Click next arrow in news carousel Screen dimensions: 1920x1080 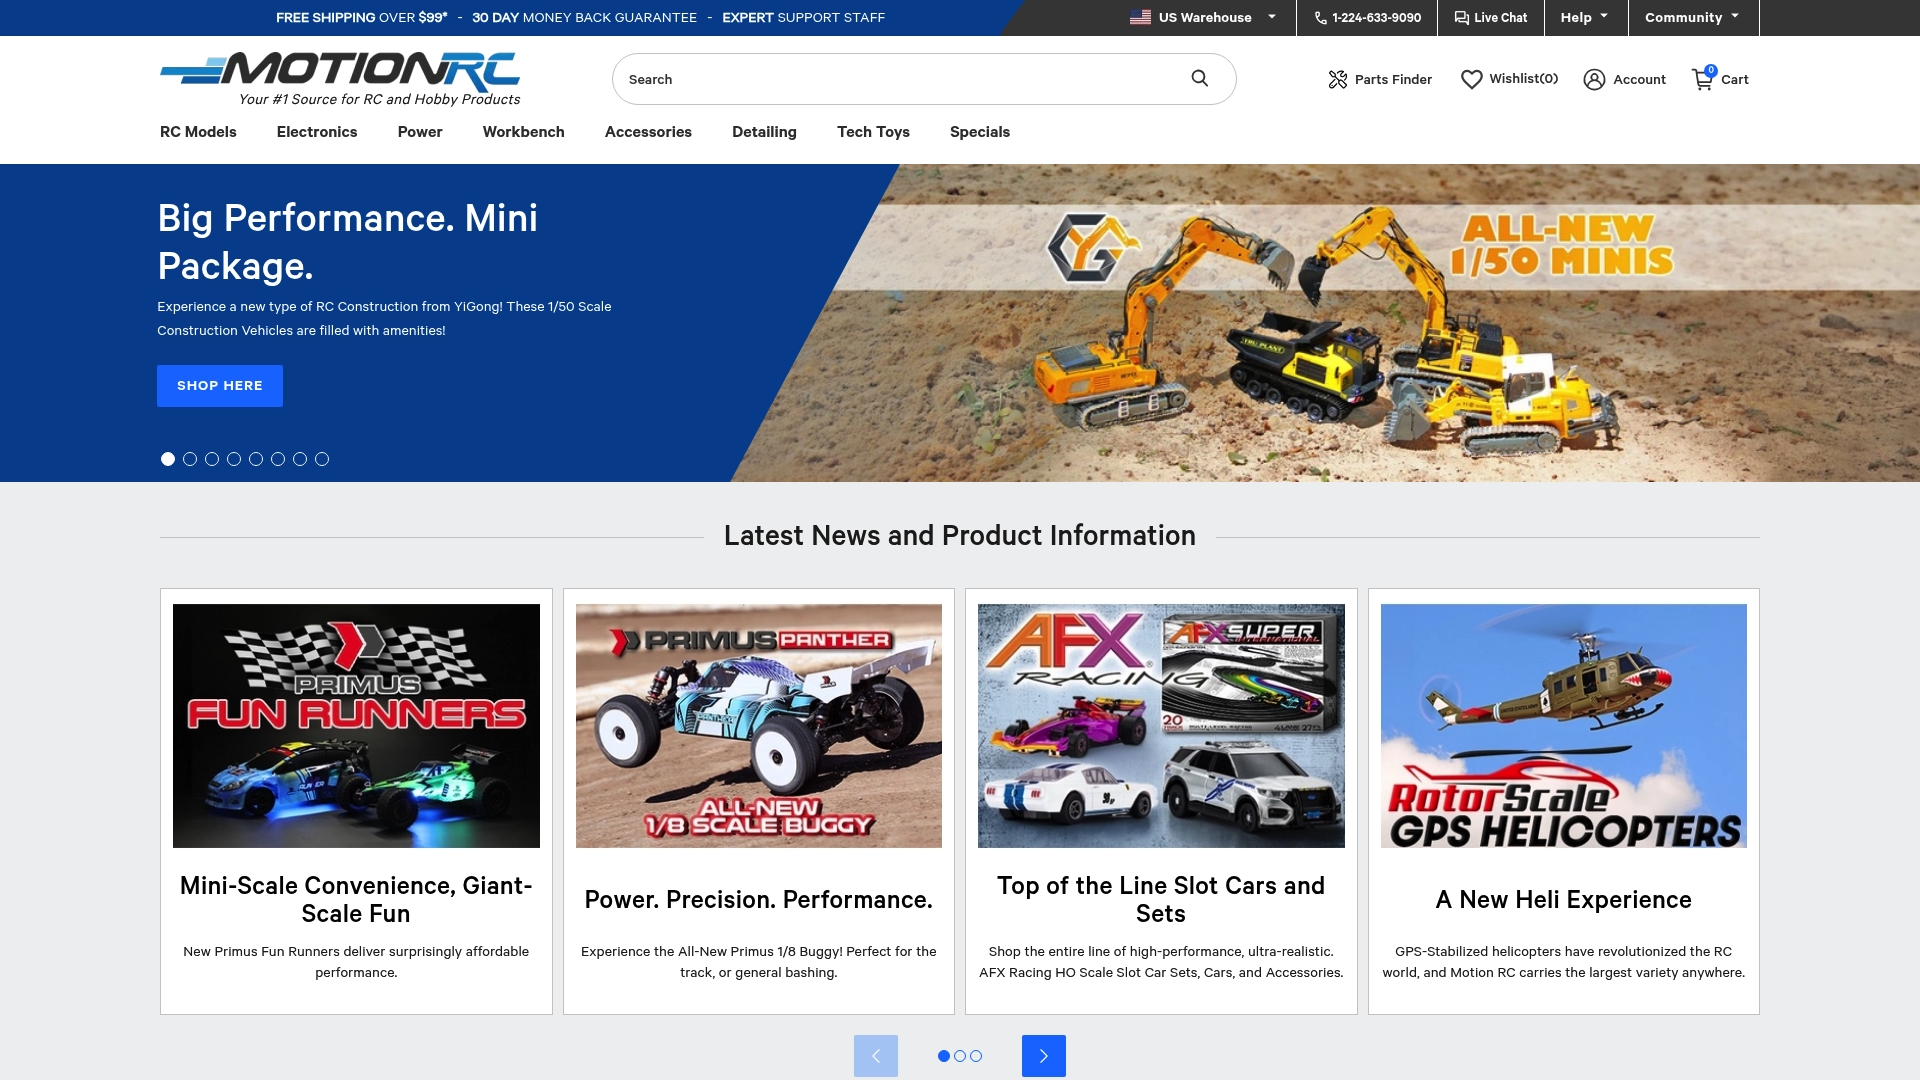[x=1044, y=1056]
